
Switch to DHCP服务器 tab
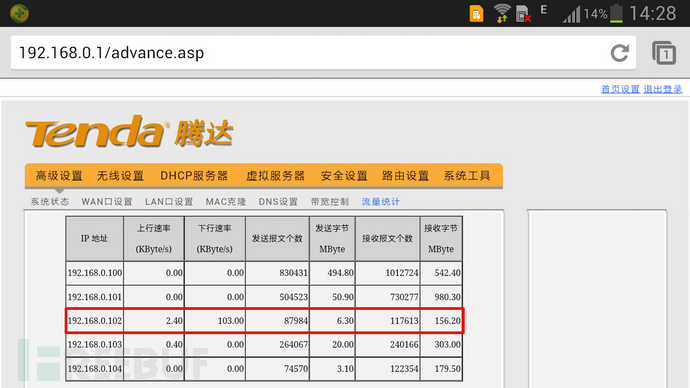194,176
